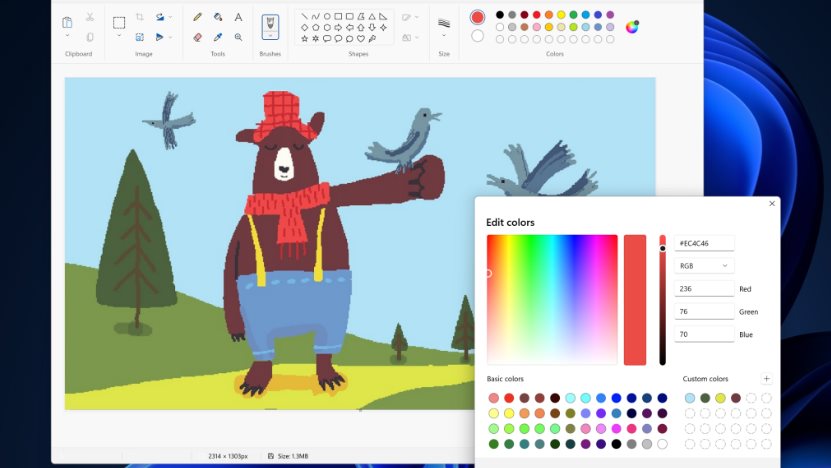This screenshot has width=831, height=468.
Task: Open the Paste options arrow under Clipboard
Action: coord(67,36)
